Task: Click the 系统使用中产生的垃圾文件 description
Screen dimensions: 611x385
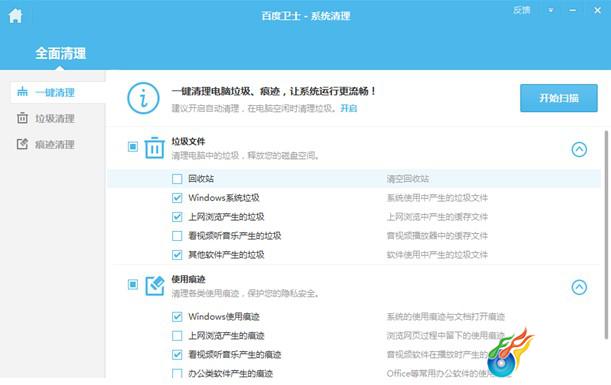Action: 437,198
